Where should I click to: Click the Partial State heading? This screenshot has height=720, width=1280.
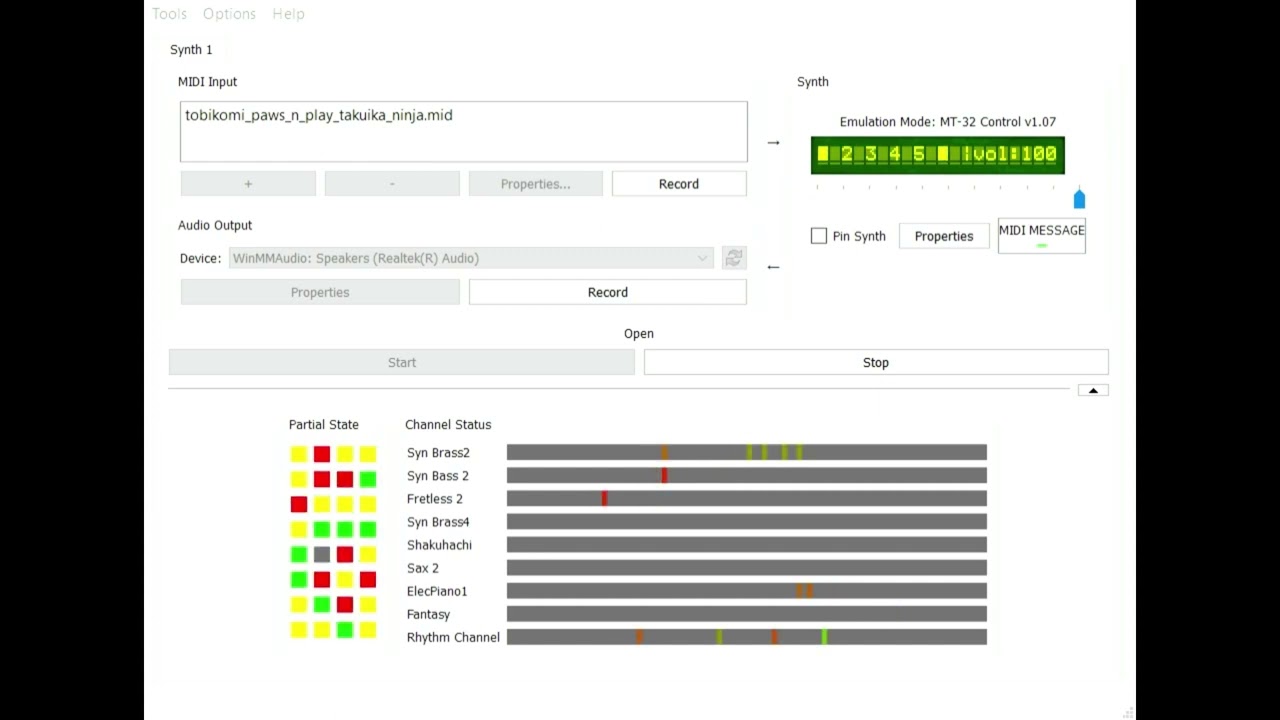324,425
